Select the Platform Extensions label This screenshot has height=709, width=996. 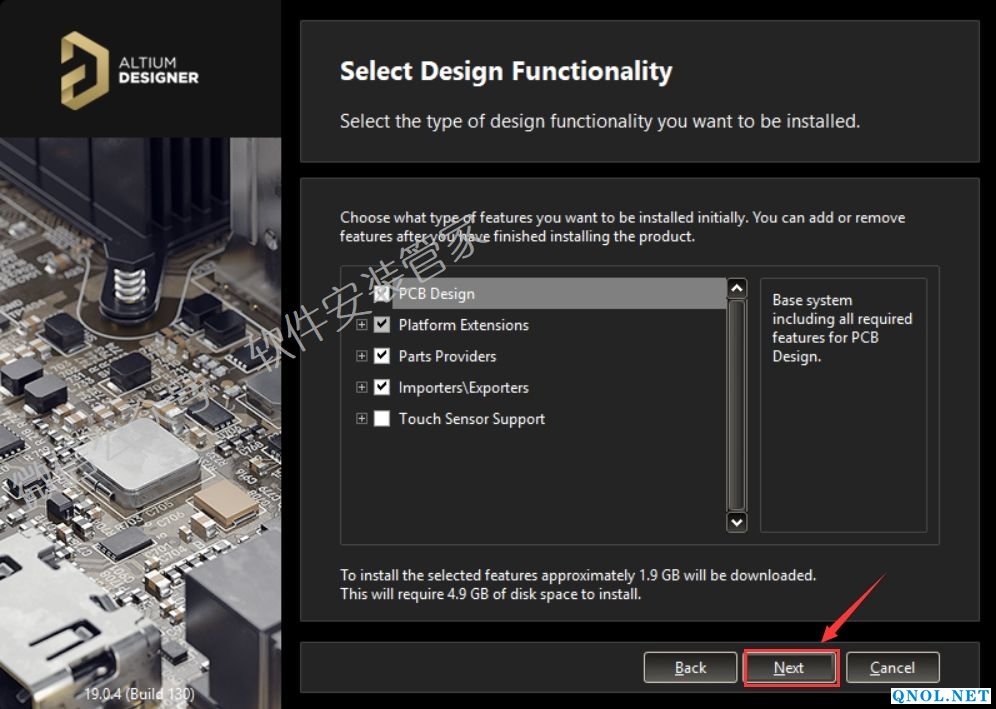[x=463, y=325]
